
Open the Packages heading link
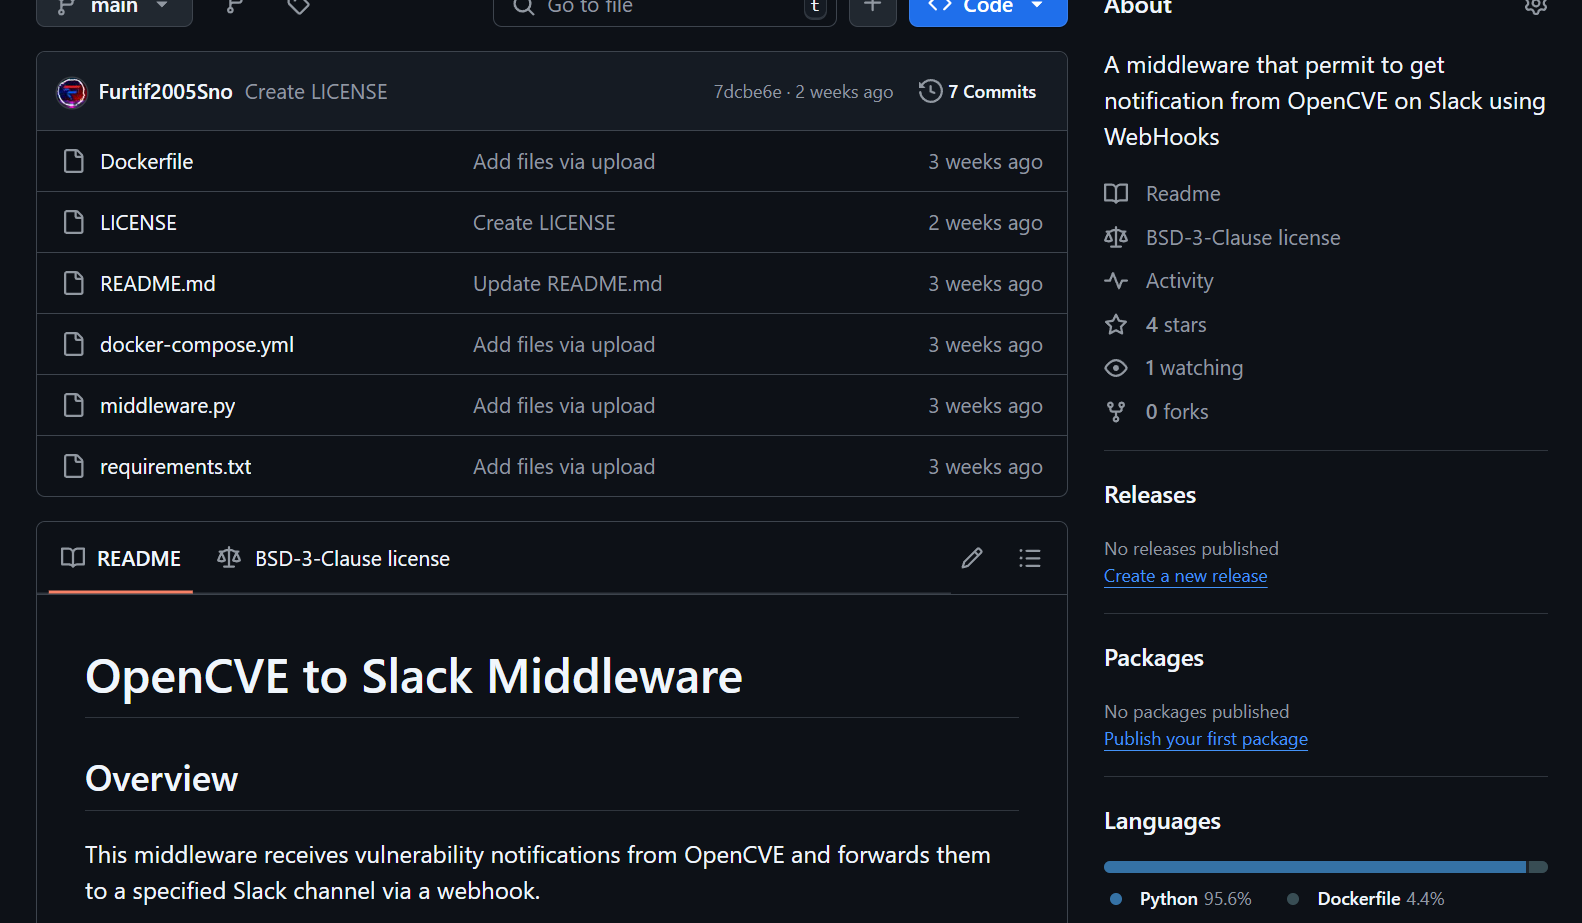coord(1154,658)
